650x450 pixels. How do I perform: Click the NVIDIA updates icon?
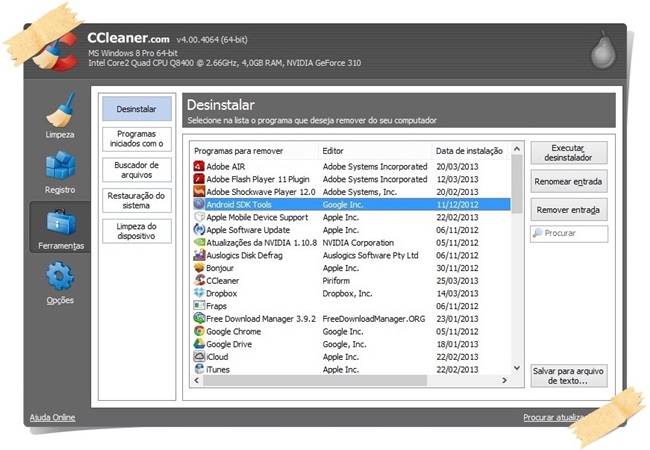199,242
